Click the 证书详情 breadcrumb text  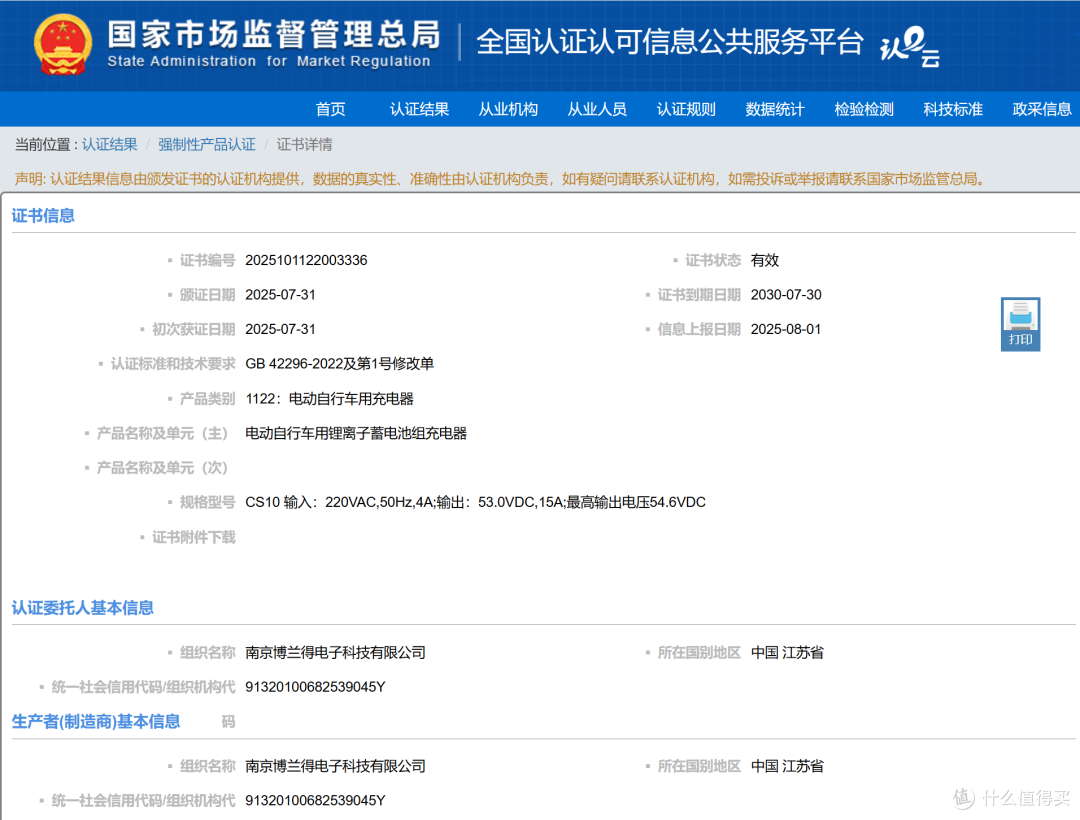click(304, 145)
